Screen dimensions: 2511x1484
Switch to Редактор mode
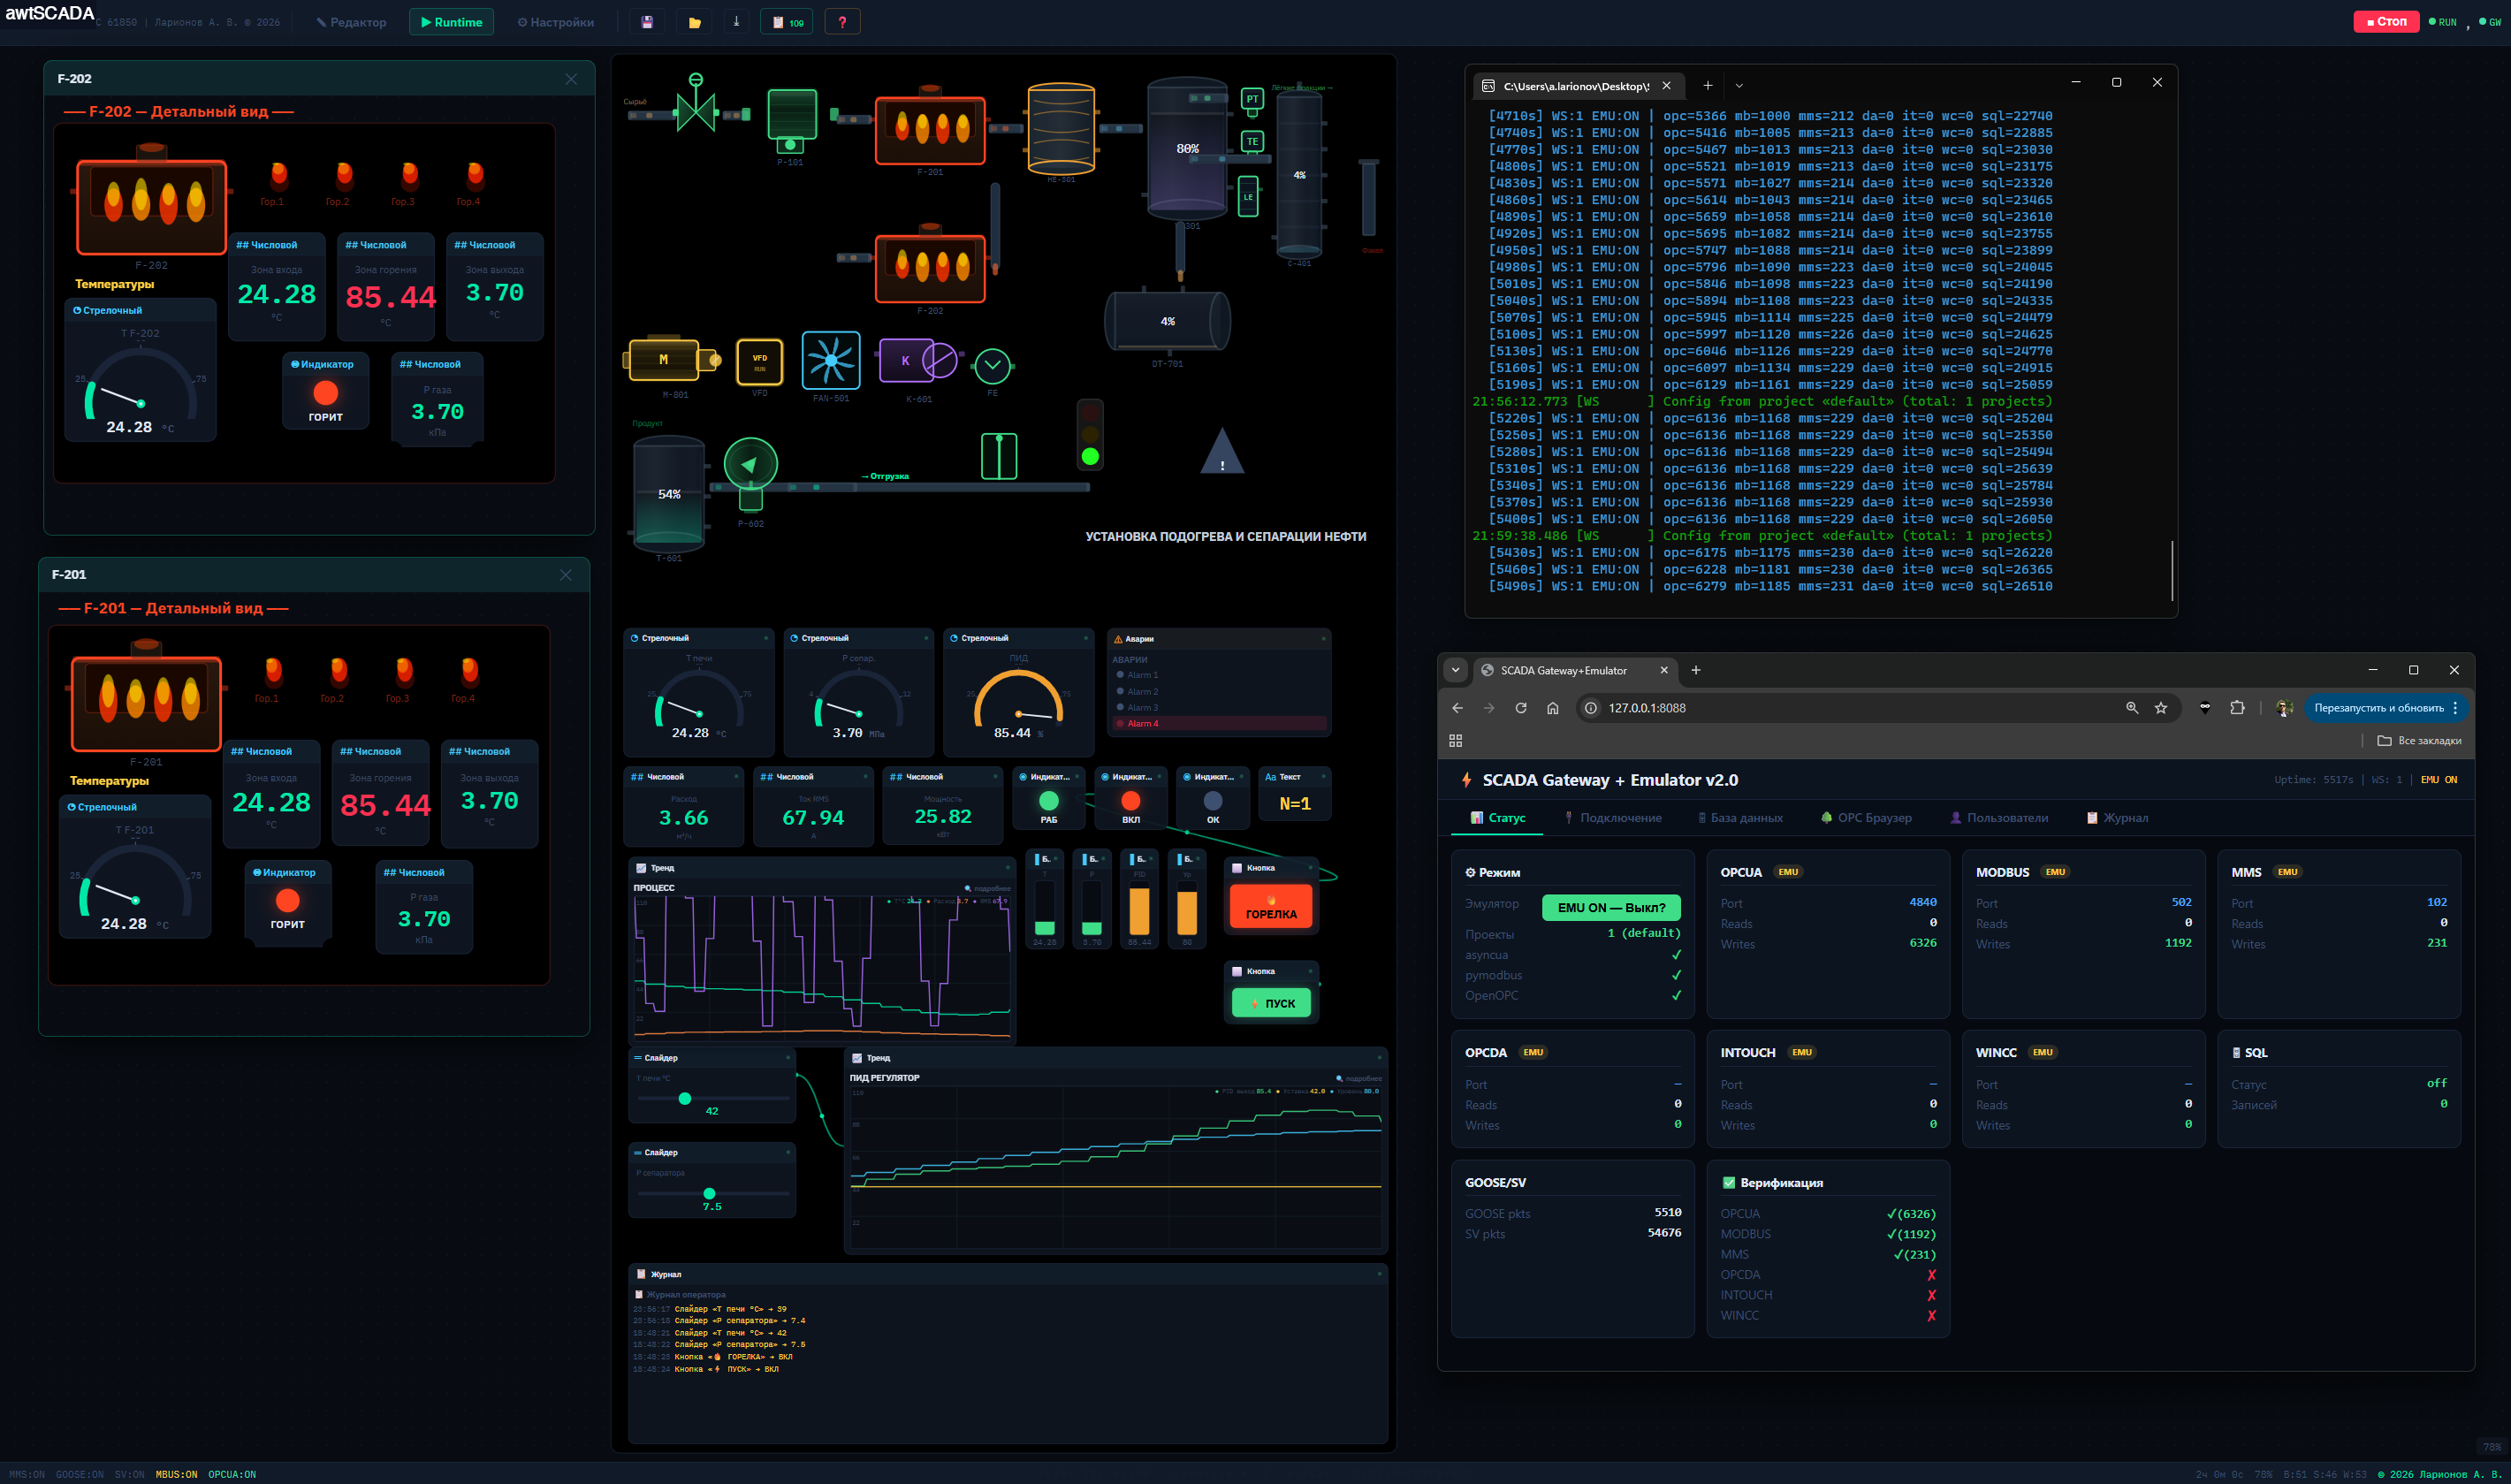(351, 22)
